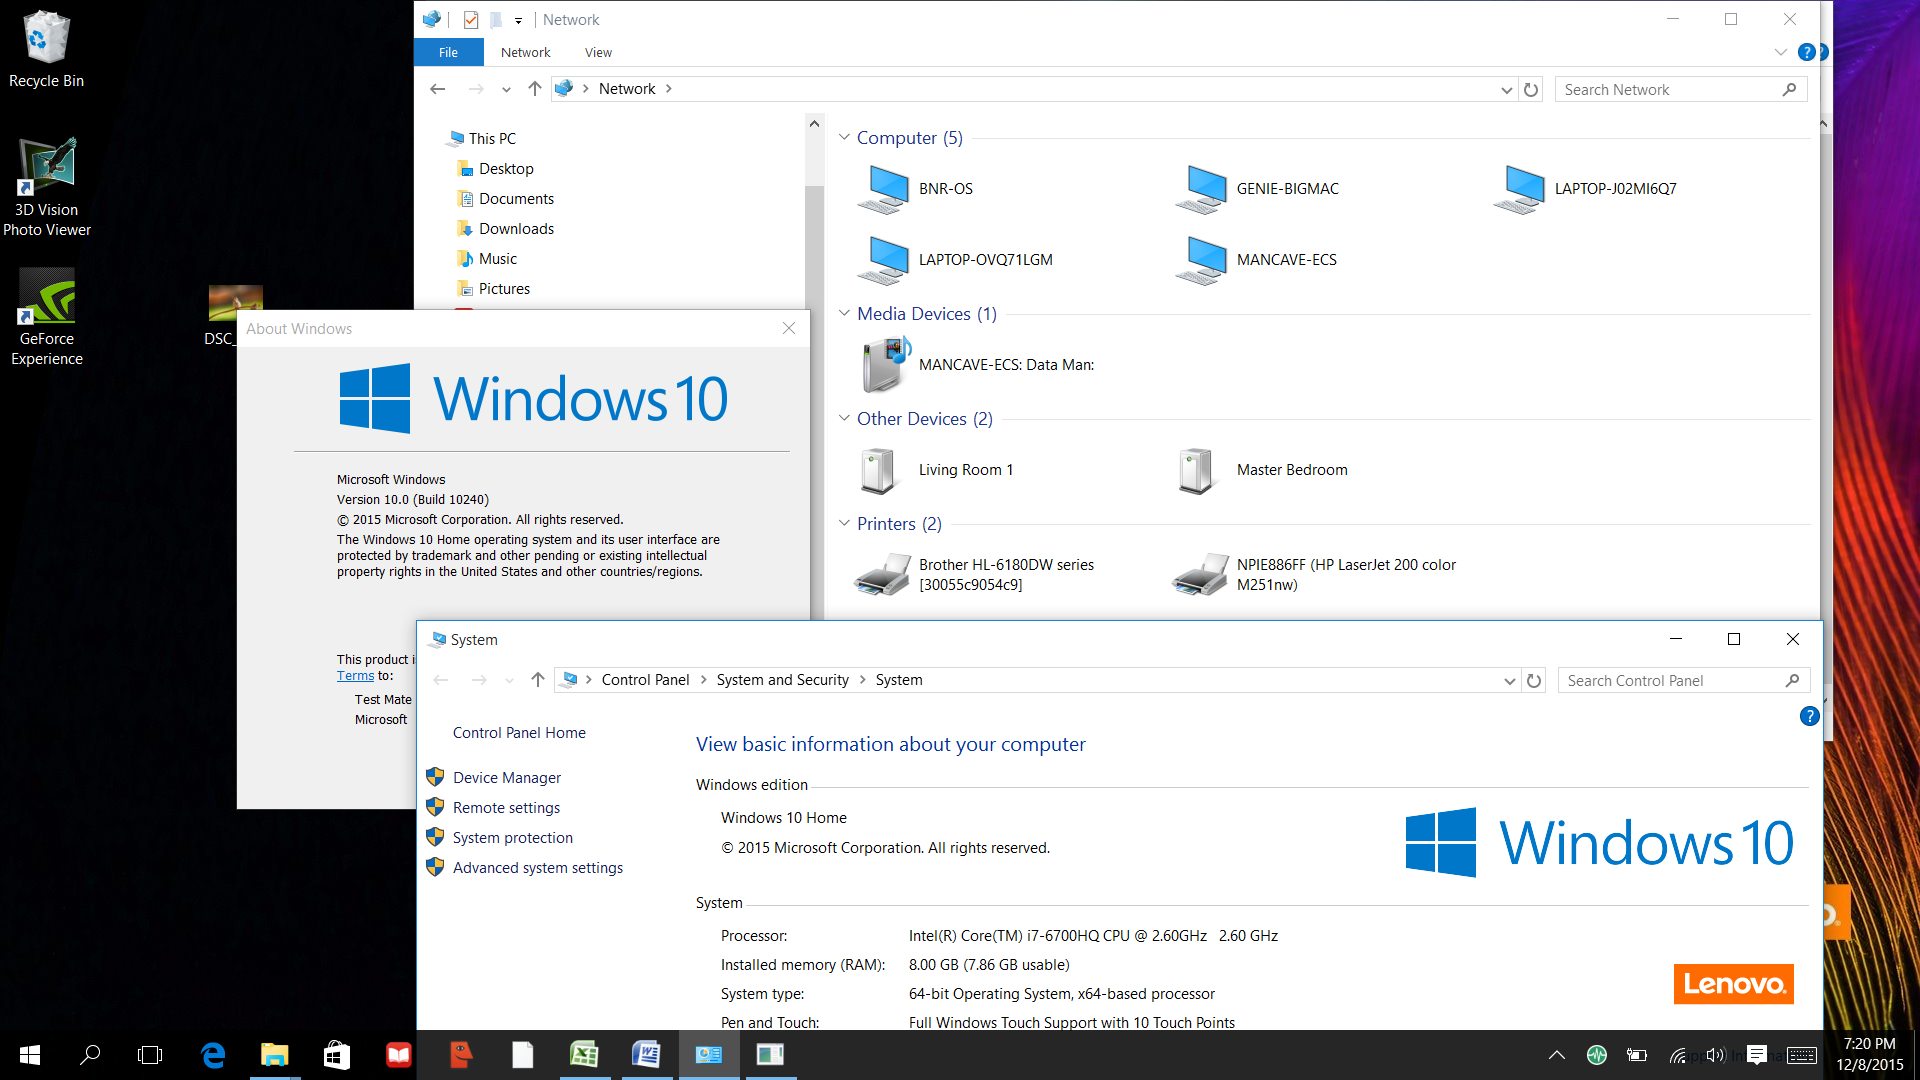Collapse the Media Devices (1) group
This screenshot has height=1080, width=1920.
844,313
